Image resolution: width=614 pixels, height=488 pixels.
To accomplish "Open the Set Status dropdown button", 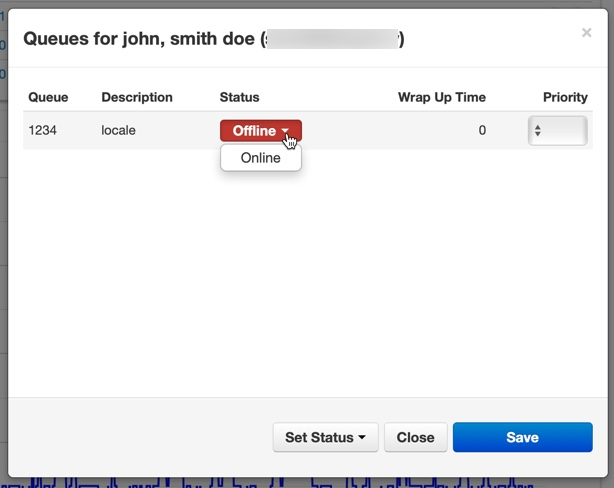I will [325, 437].
